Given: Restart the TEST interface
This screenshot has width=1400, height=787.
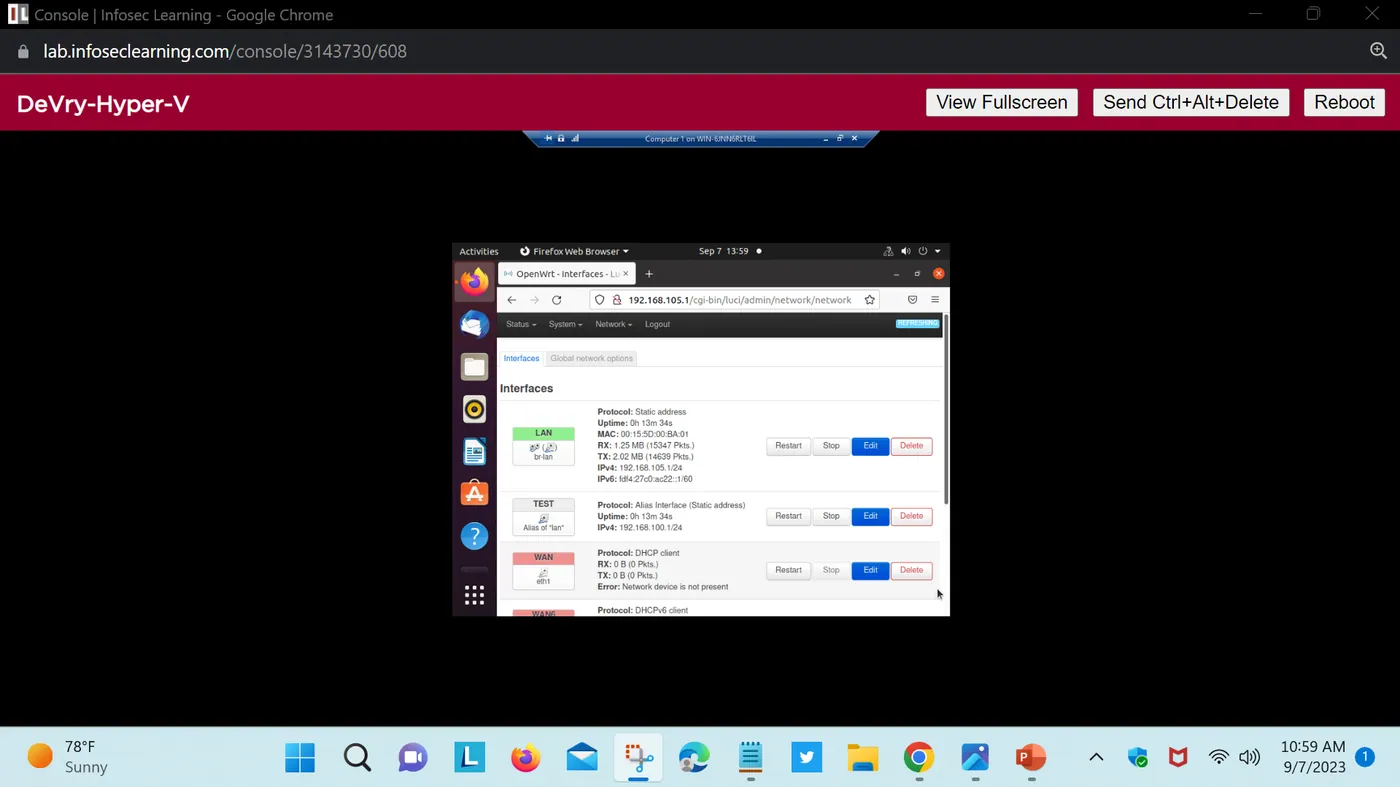Looking at the screenshot, I should pos(788,516).
